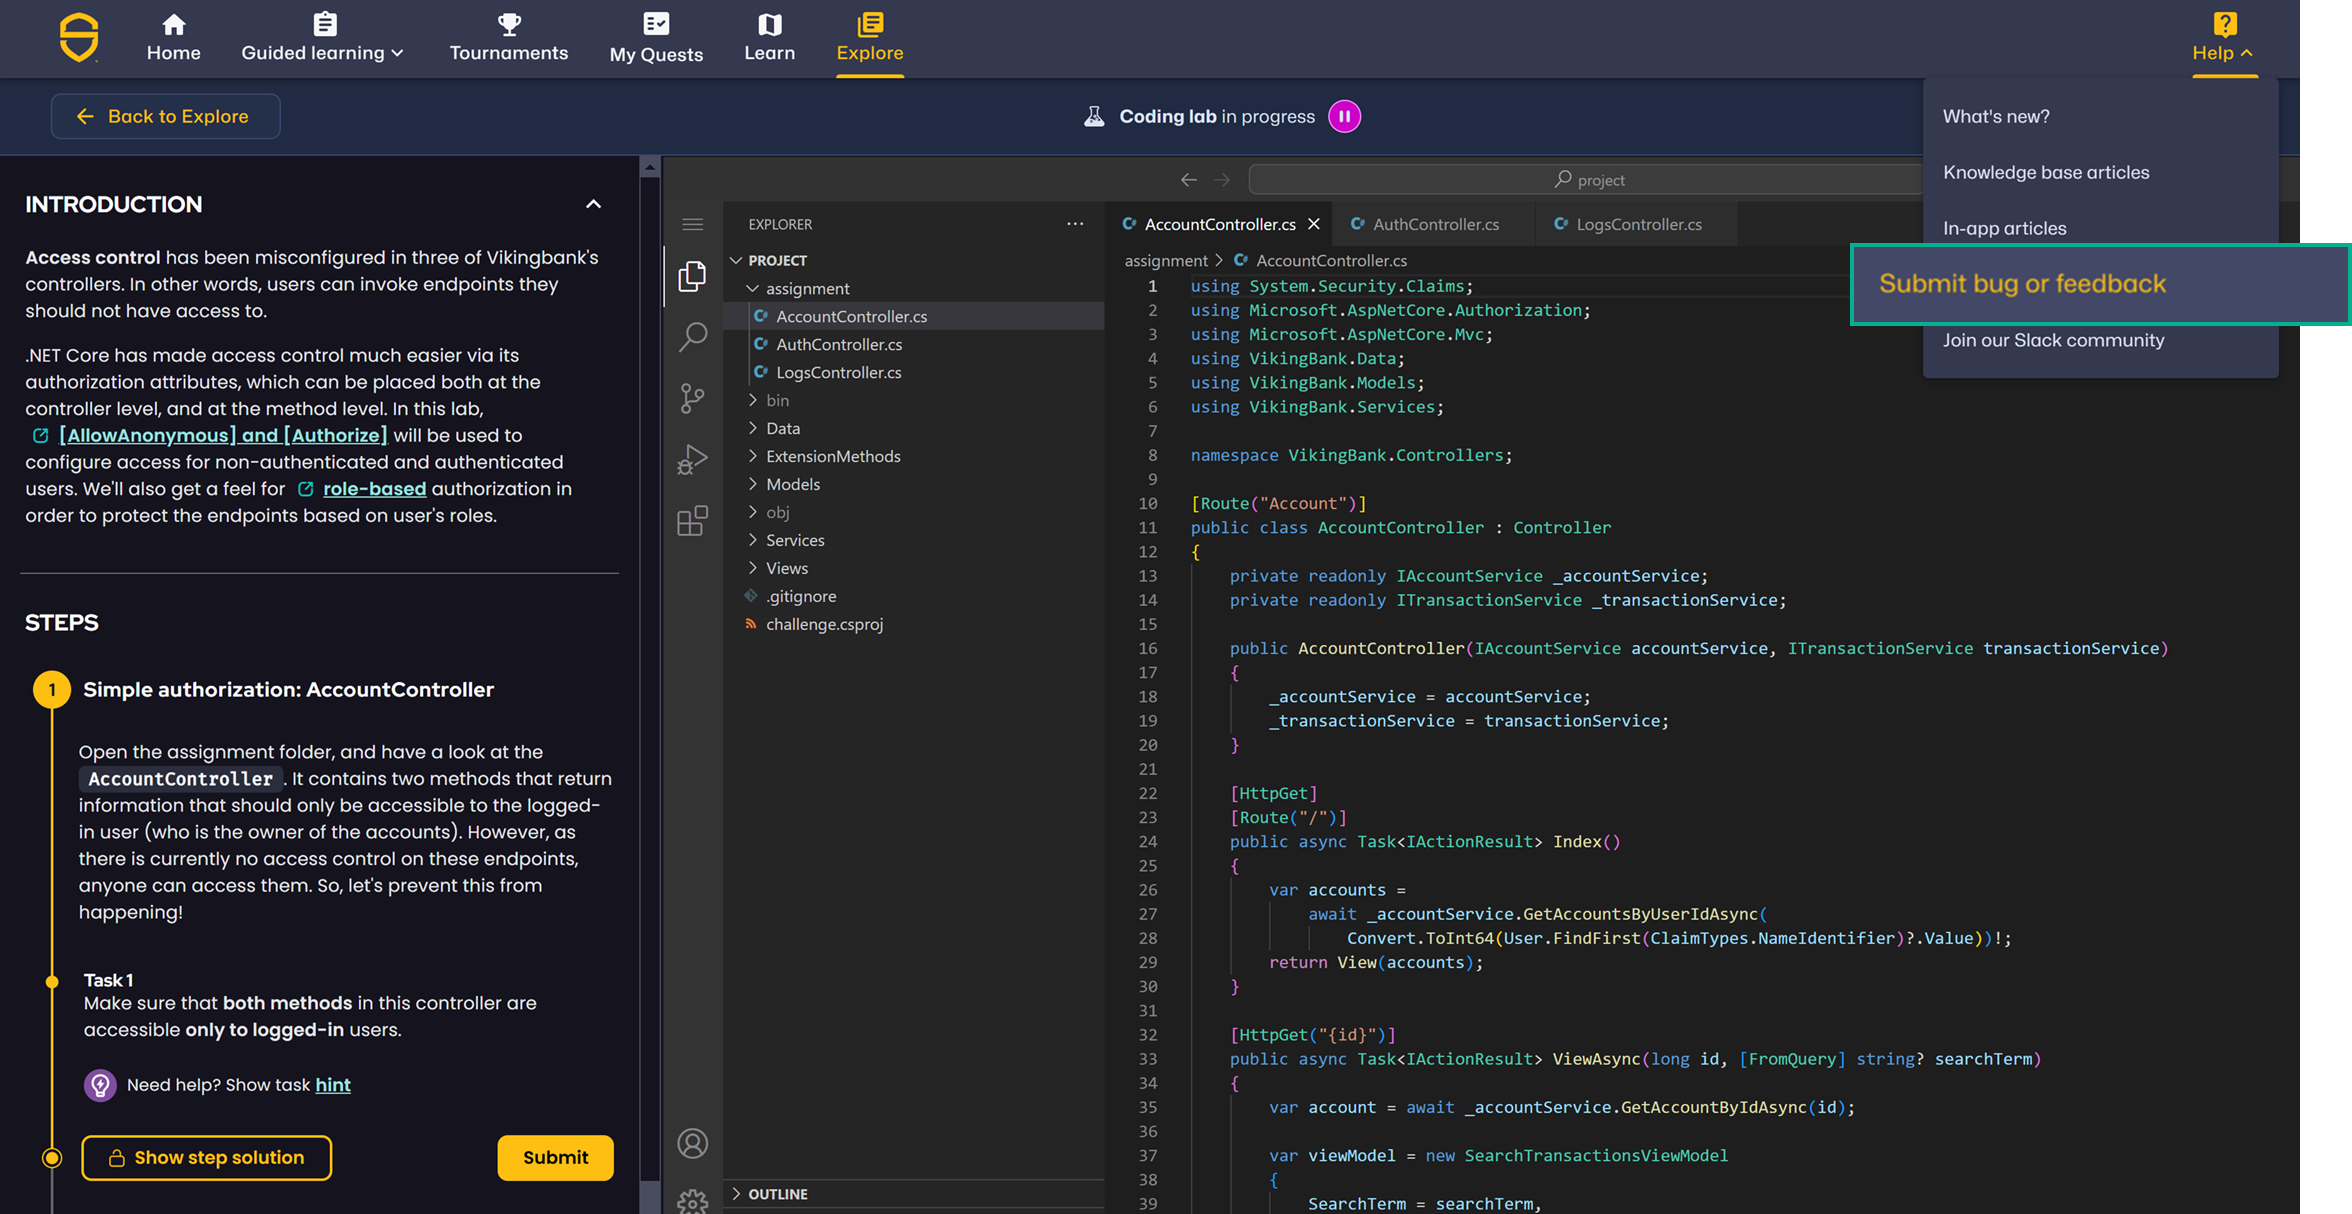This screenshot has height=1214, width=2352.
Task: Select the Explore tab
Action: pos(870,38)
